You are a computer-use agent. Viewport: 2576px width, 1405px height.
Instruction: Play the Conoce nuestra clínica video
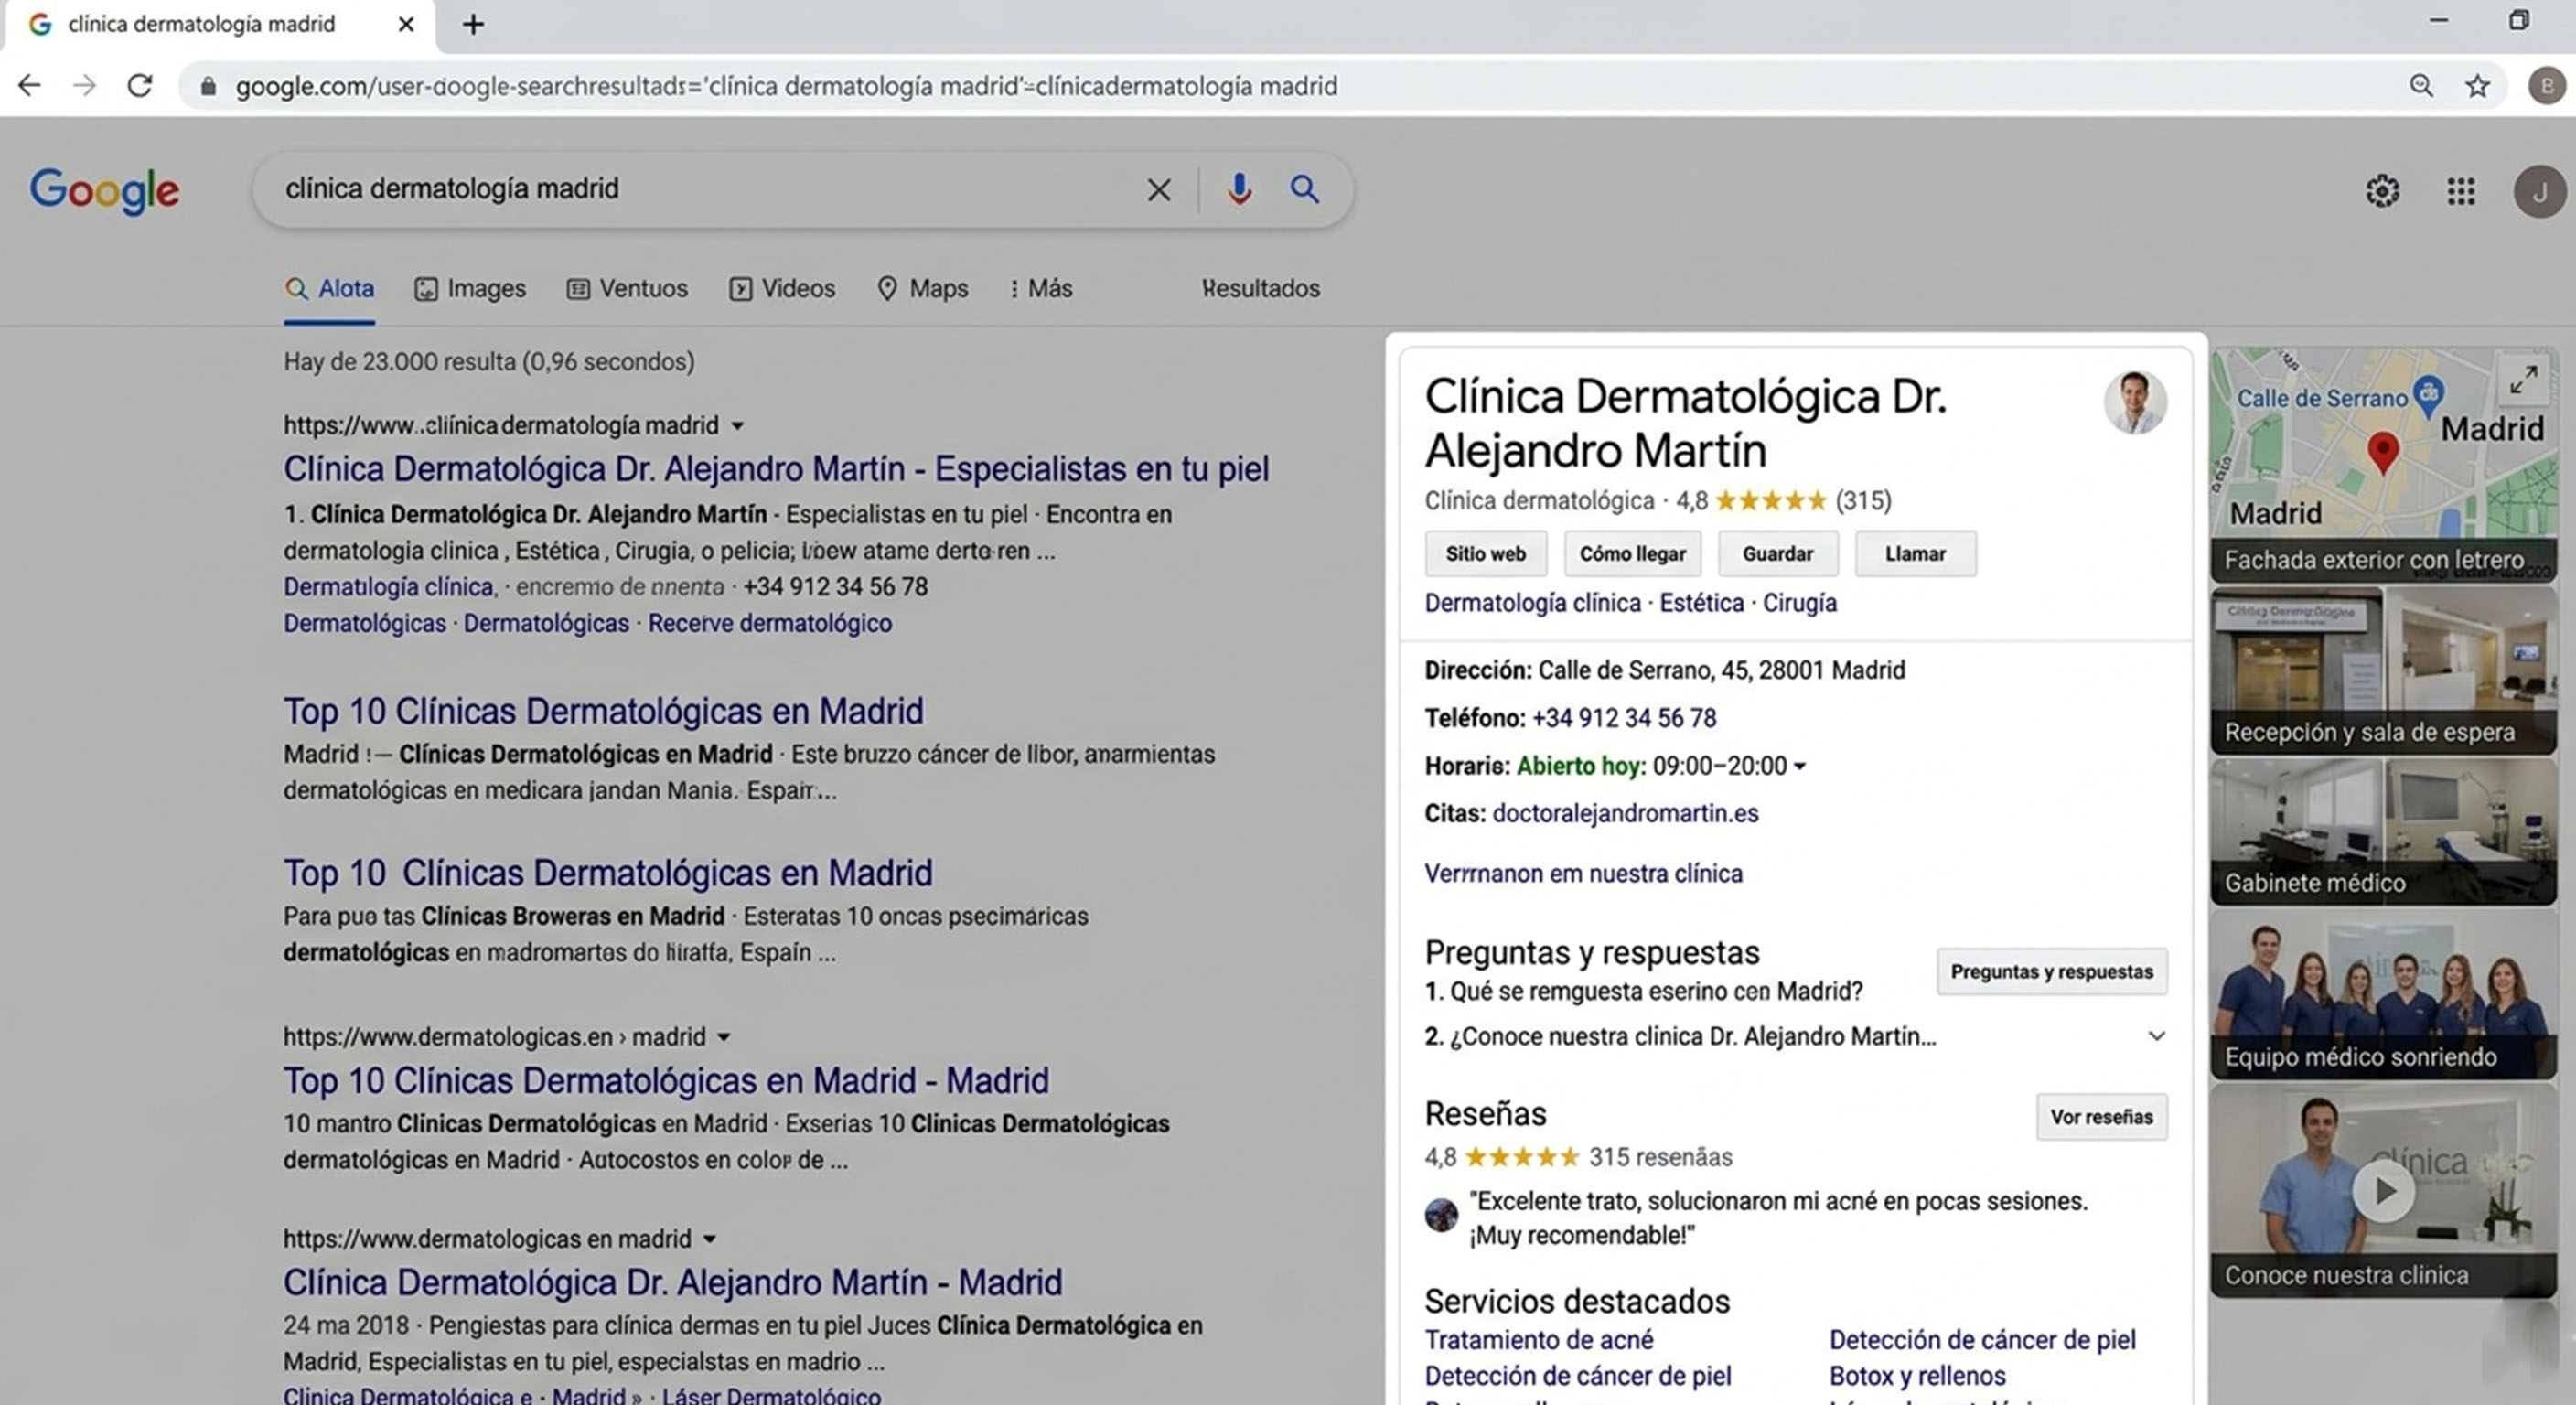[2383, 1190]
